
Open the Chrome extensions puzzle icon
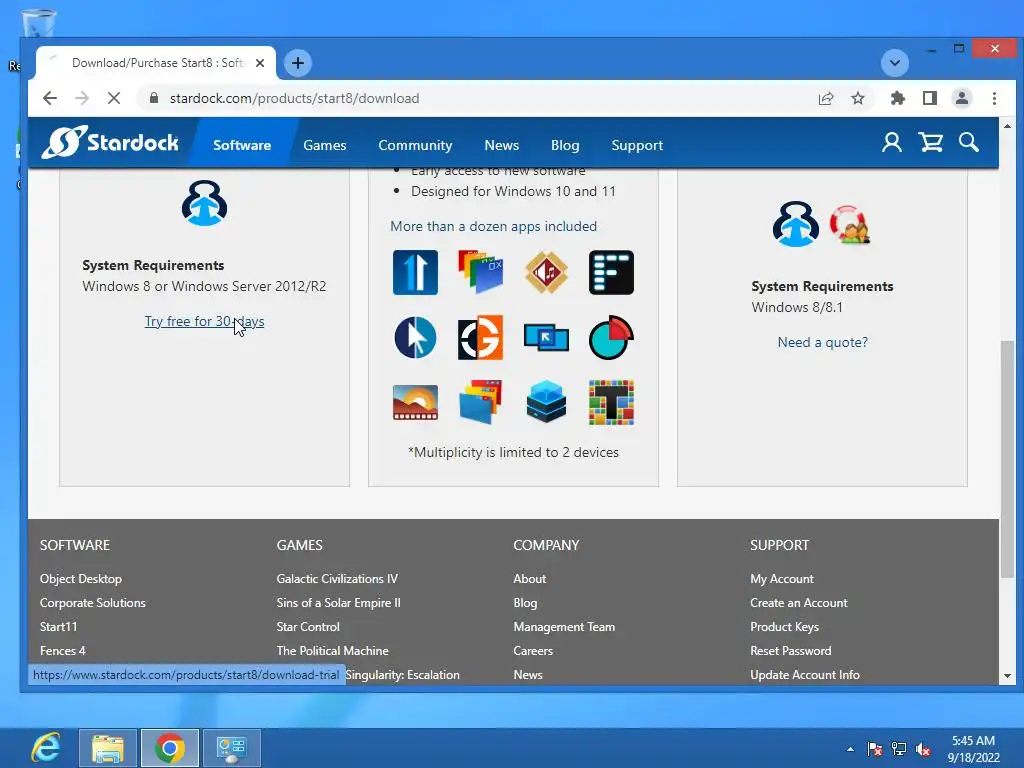(x=898, y=98)
